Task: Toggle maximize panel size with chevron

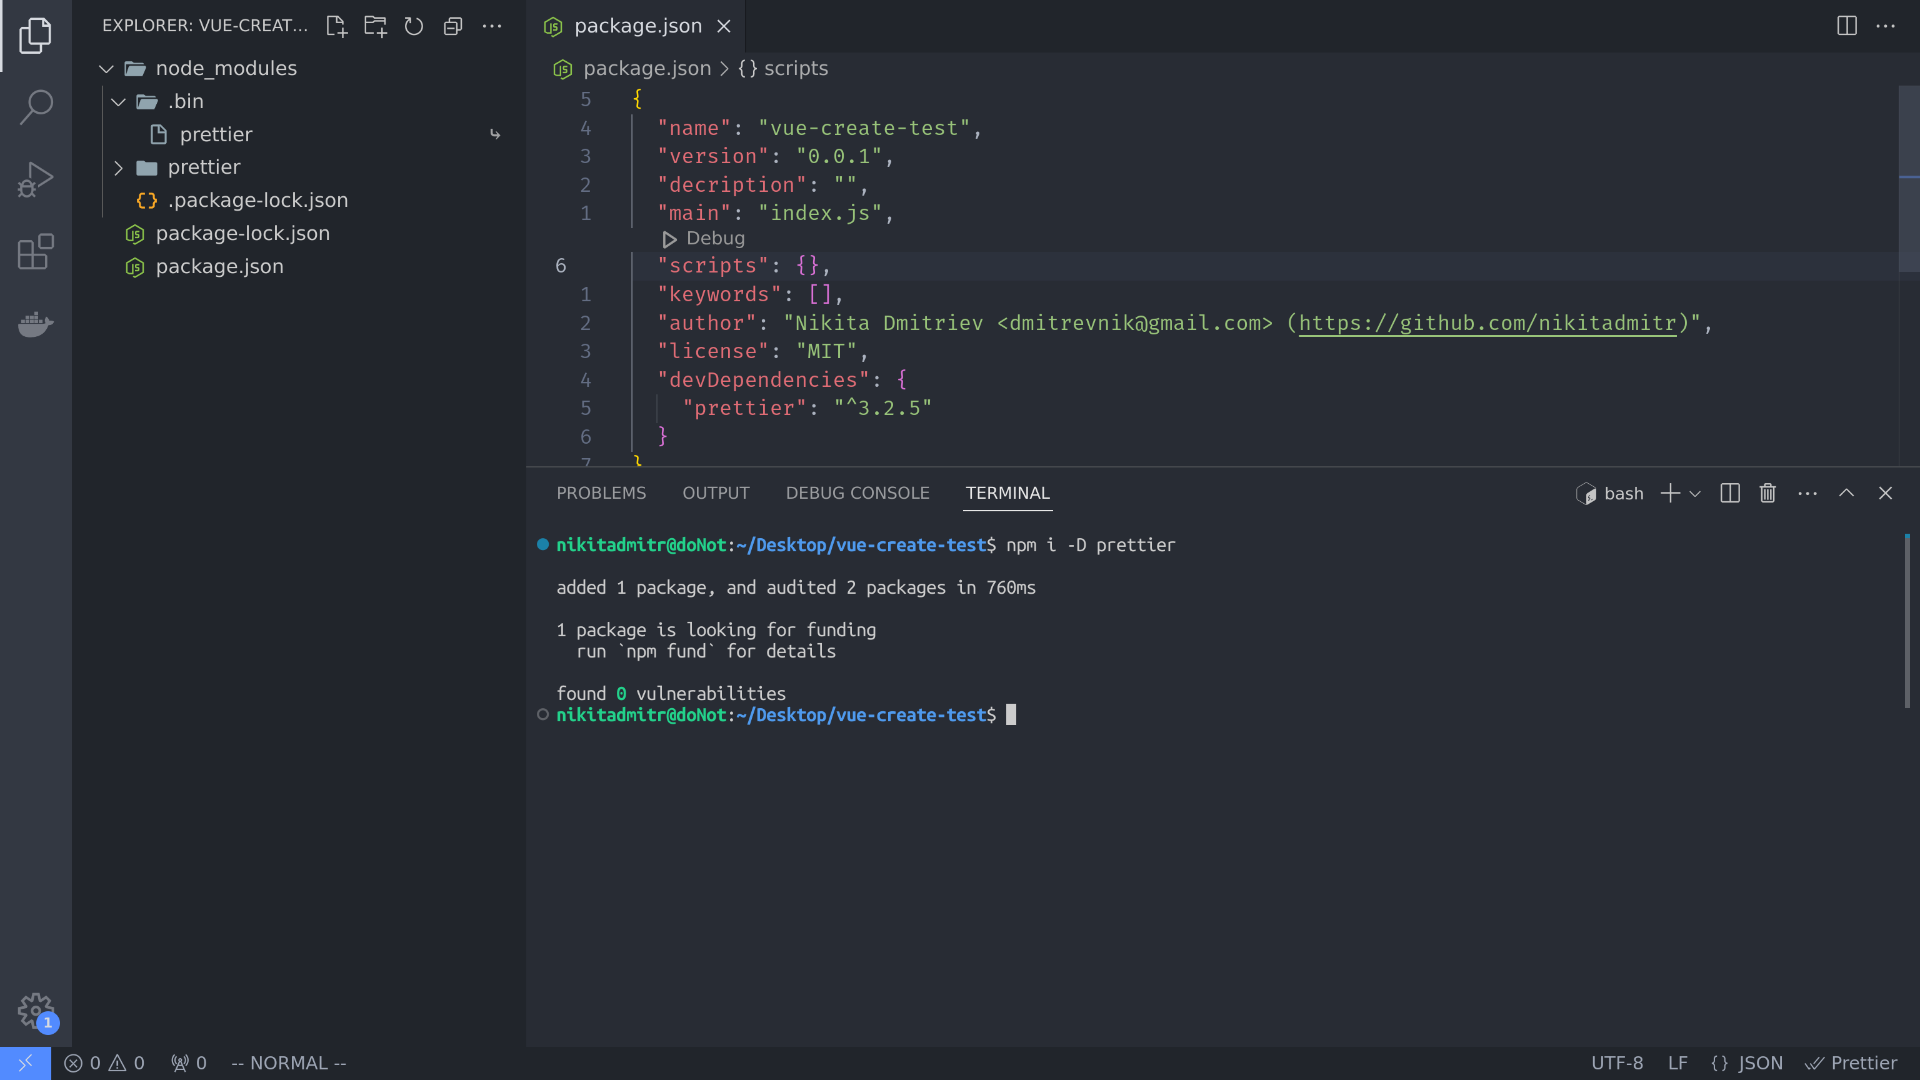Action: (x=1846, y=493)
